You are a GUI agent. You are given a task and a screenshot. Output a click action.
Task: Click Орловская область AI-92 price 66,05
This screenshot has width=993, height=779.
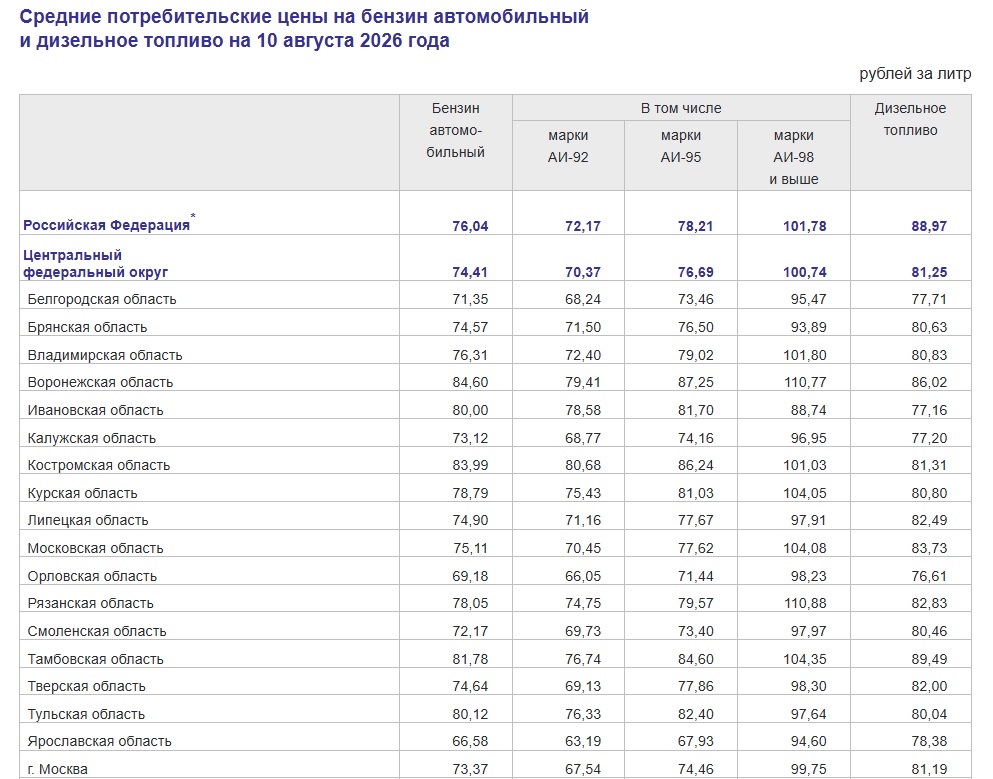click(x=583, y=576)
